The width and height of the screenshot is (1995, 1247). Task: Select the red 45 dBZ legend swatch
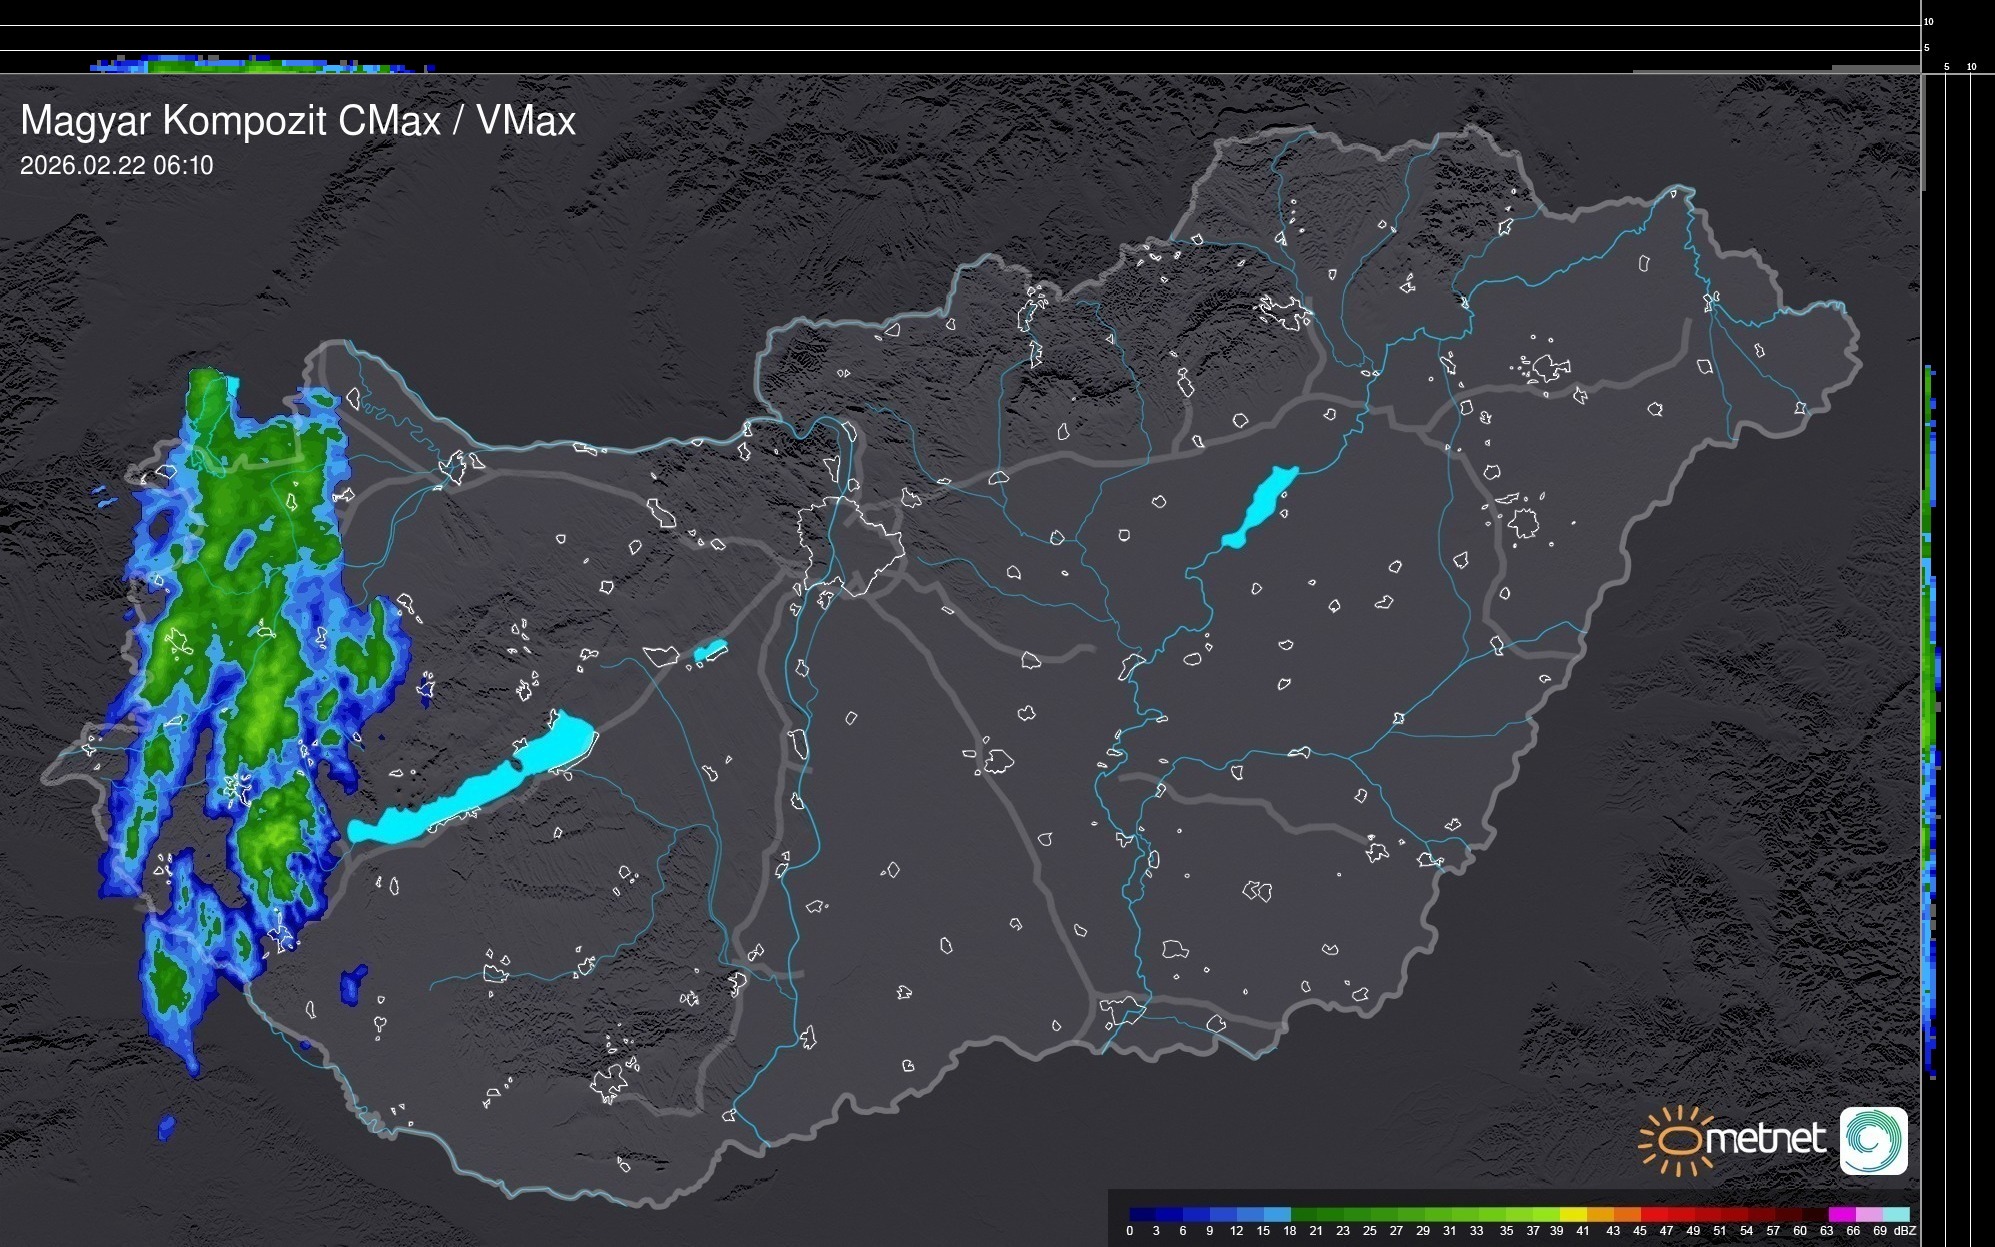(x=1653, y=1215)
